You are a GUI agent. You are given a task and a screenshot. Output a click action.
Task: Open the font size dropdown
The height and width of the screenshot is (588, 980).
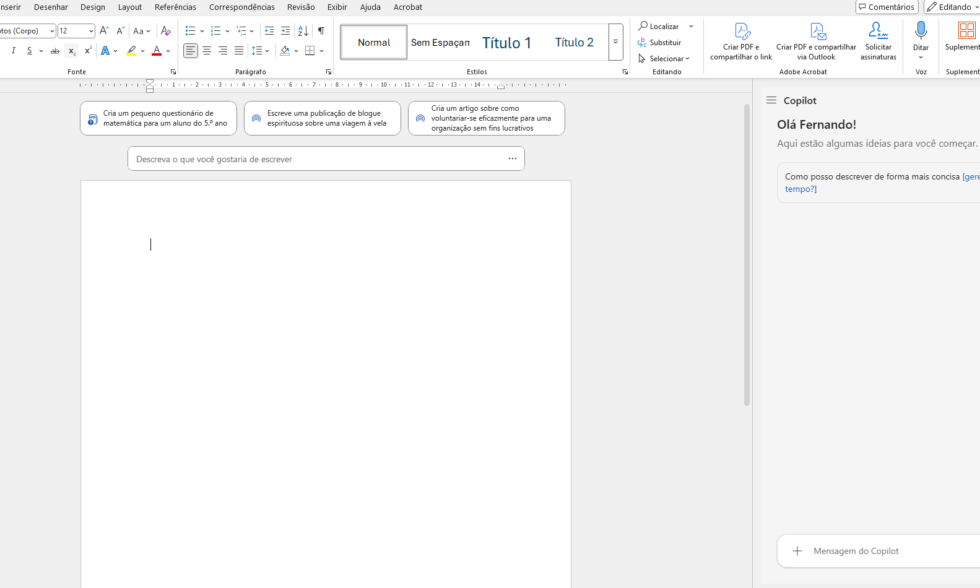coord(91,30)
